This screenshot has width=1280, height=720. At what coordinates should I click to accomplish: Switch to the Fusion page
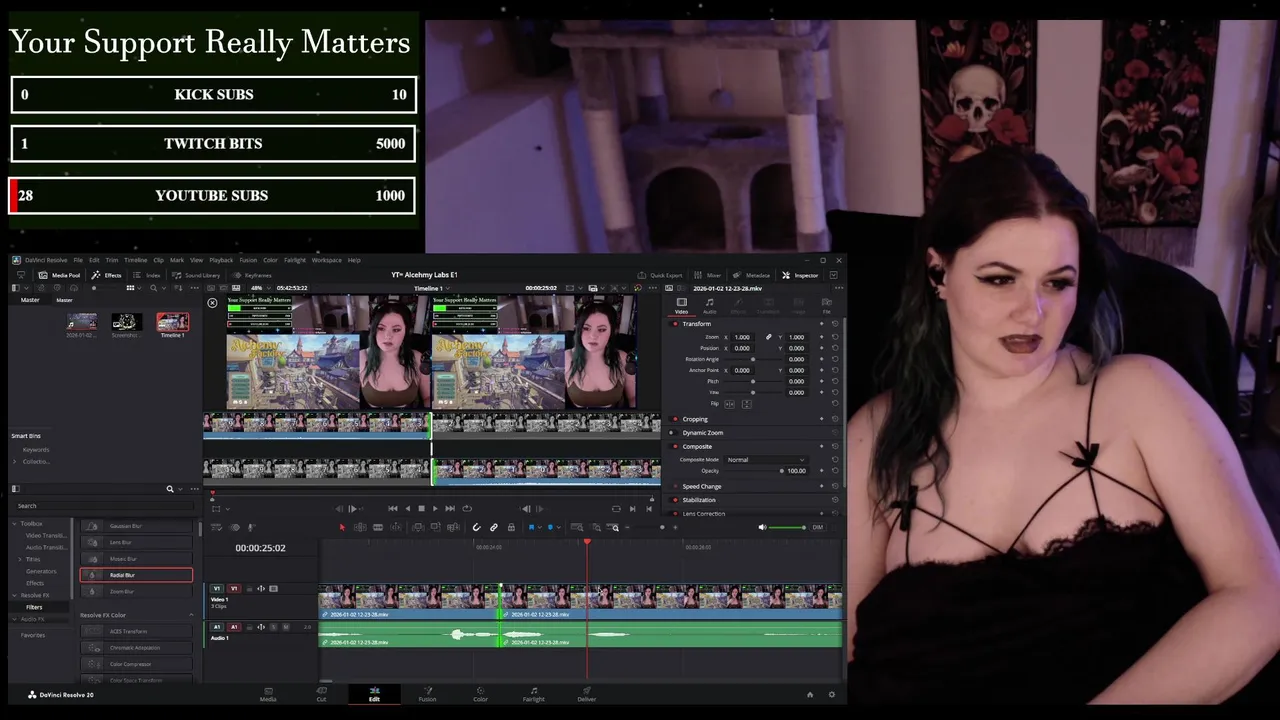427,694
